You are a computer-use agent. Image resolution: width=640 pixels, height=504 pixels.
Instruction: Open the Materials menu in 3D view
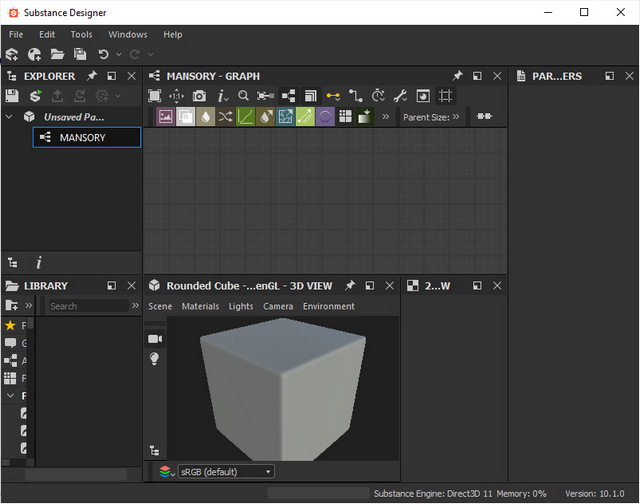click(200, 306)
